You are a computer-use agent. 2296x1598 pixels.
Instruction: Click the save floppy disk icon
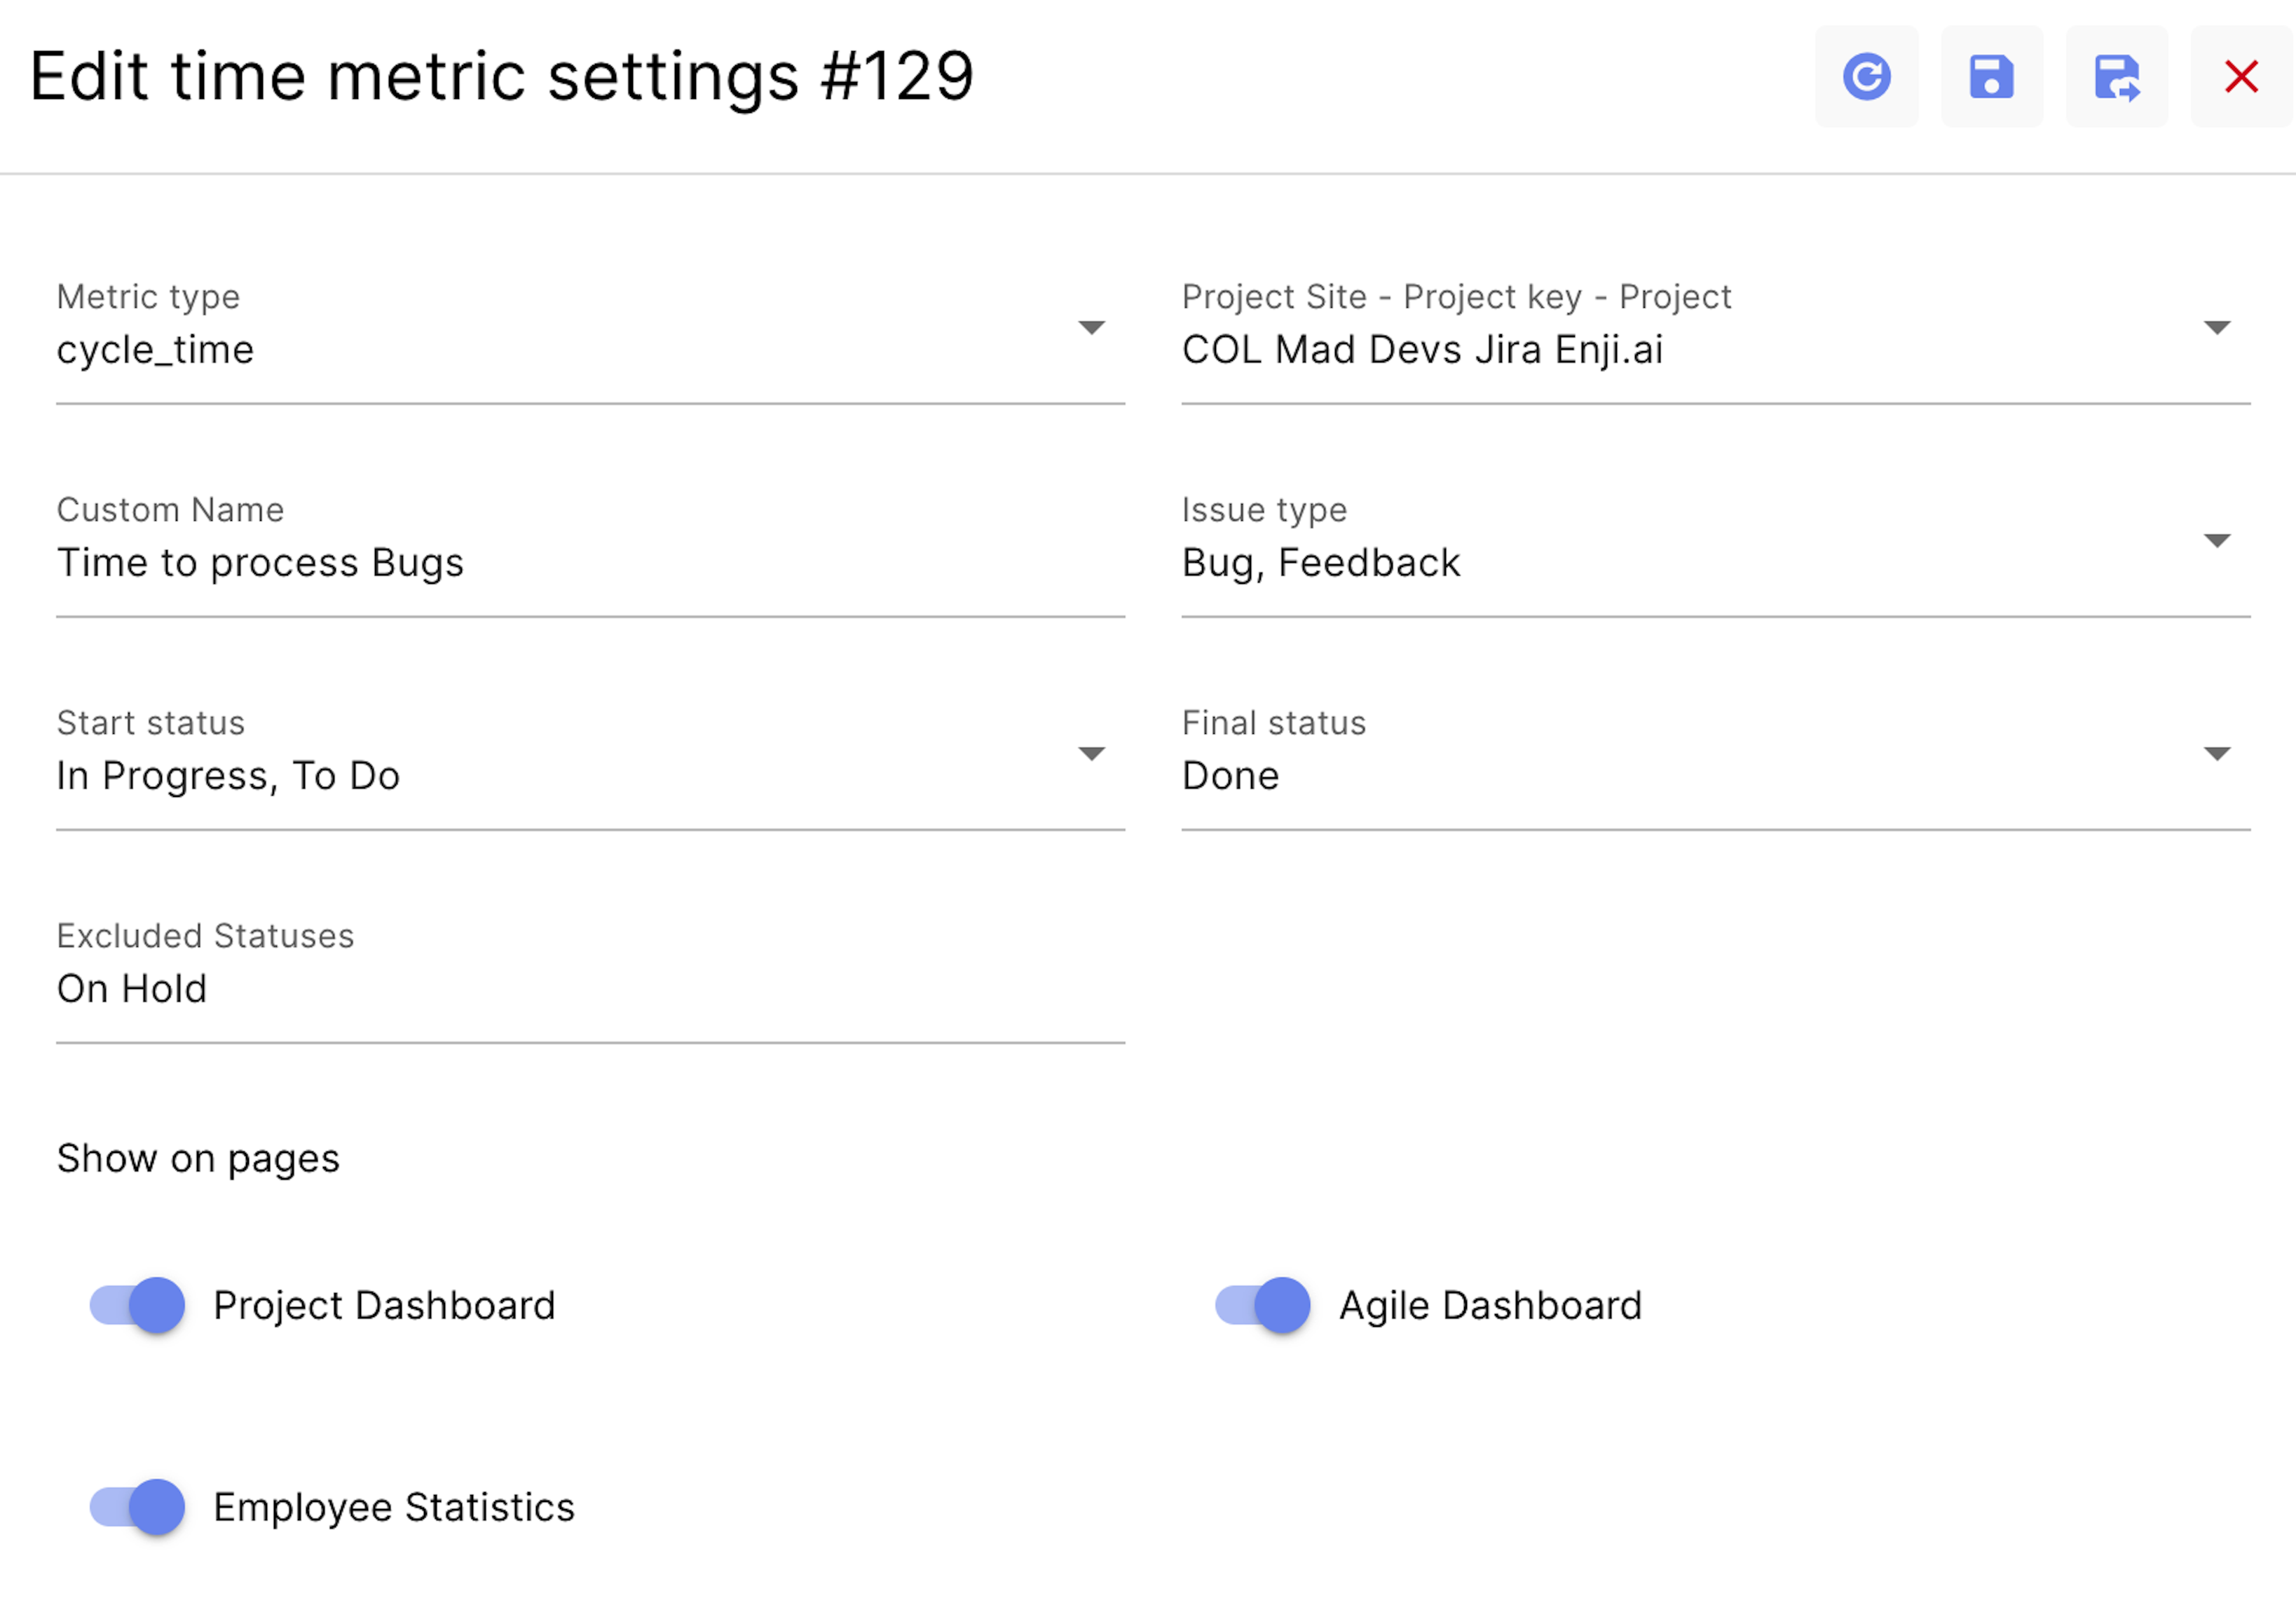[x=1991, y=76]
